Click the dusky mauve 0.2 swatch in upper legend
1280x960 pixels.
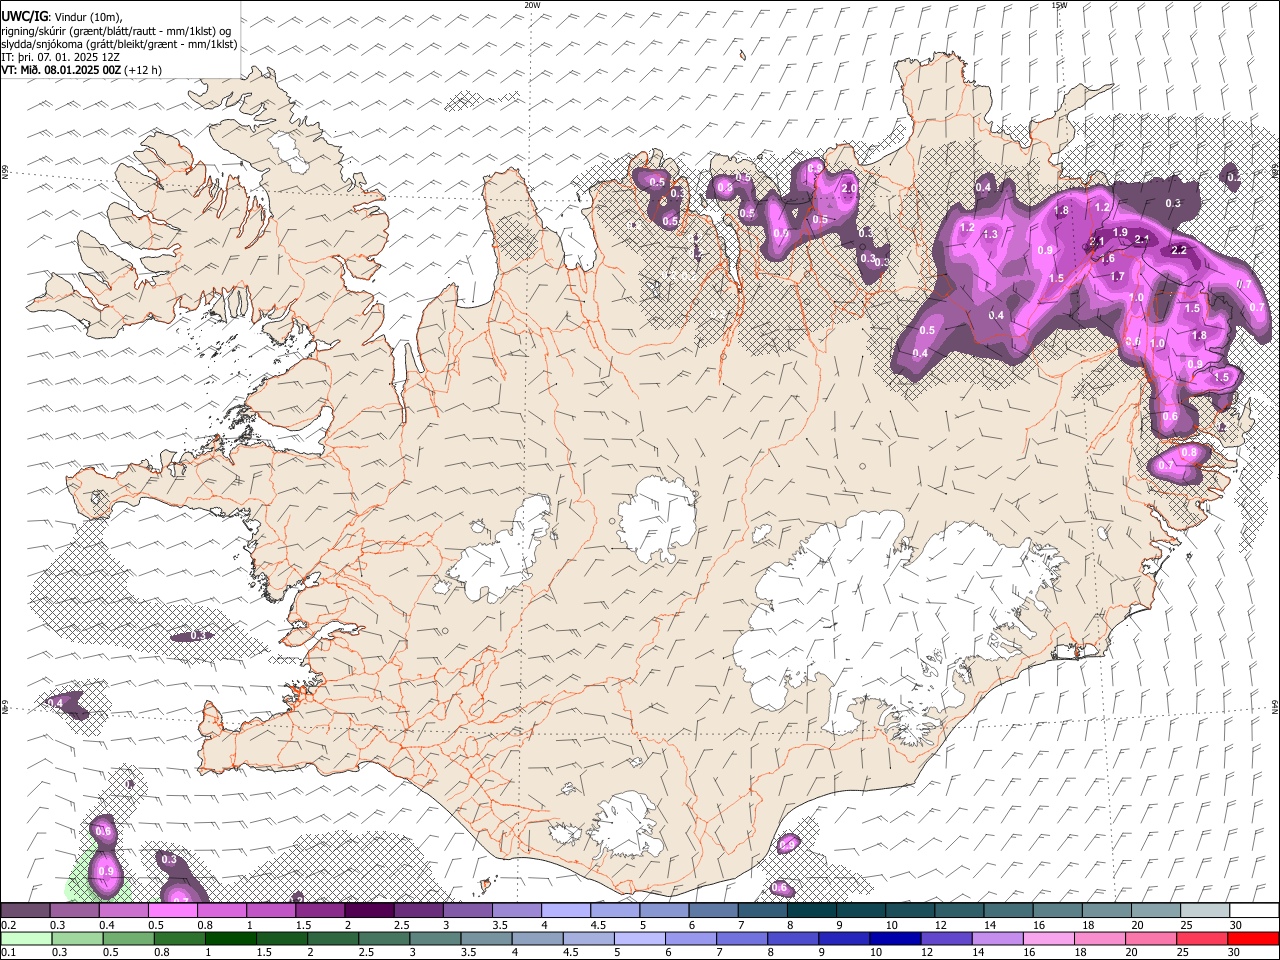click(x=25, y=910)
